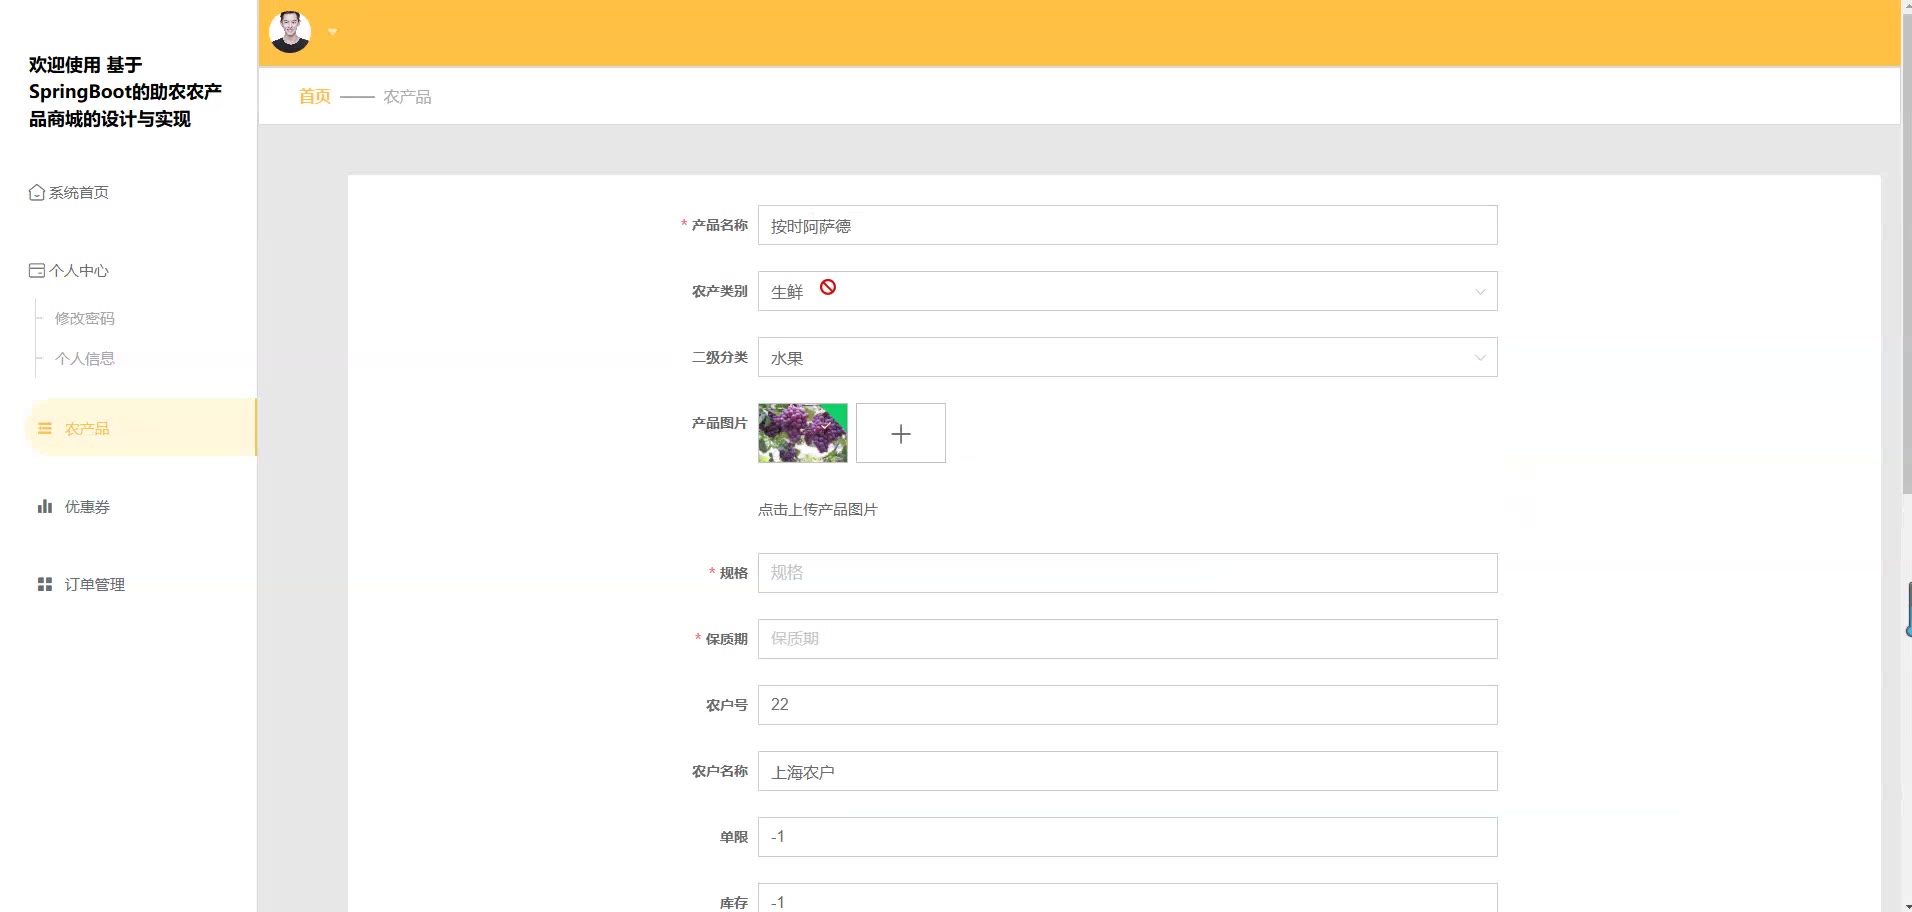The width and height of the screenshot is (1912, 912).
Task: Edit the 单限 input field
Action: coord(1128,837)
